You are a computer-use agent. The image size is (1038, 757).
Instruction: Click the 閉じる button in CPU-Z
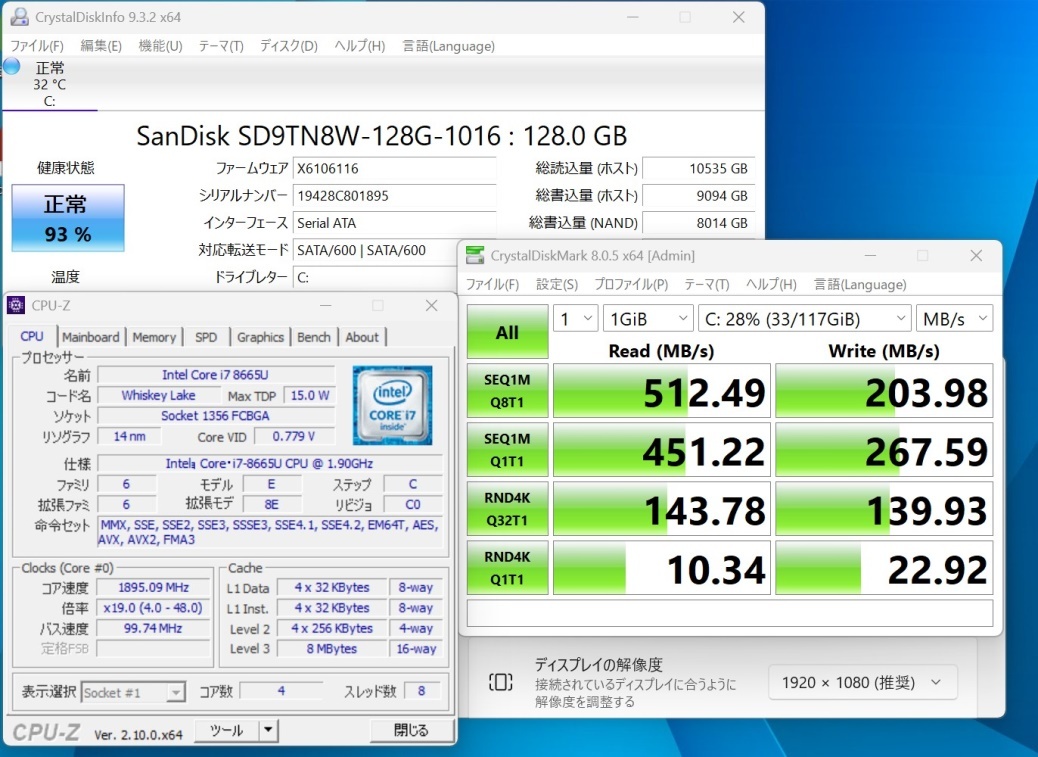[412, 731]
